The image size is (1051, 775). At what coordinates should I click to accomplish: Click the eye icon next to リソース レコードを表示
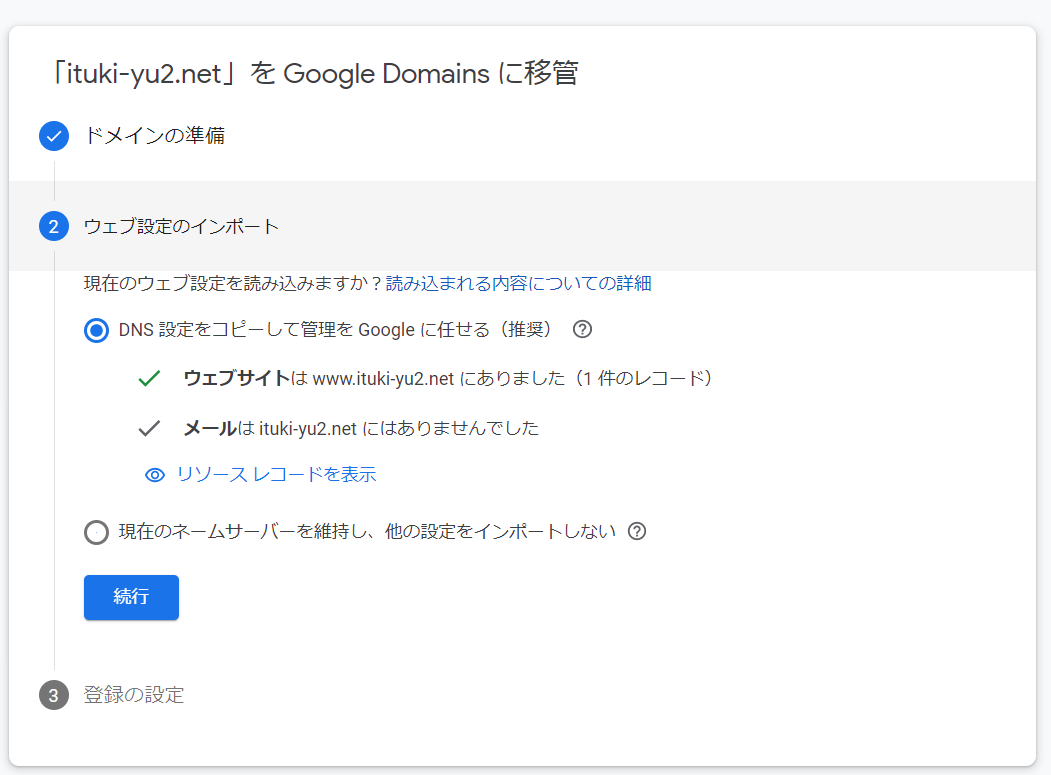pos(153,475)
